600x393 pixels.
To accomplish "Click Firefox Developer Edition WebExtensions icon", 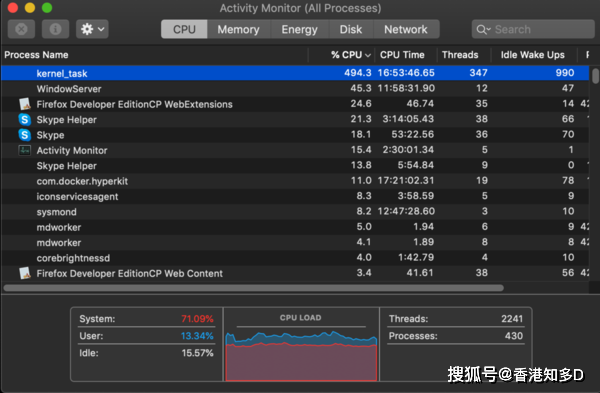I will tap(25, 104).
